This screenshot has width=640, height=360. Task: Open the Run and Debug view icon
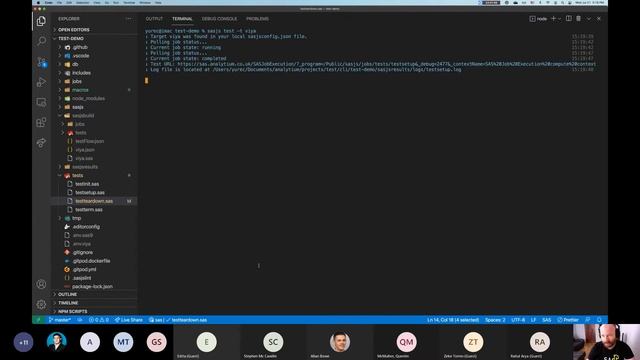(x=41, y=82)
